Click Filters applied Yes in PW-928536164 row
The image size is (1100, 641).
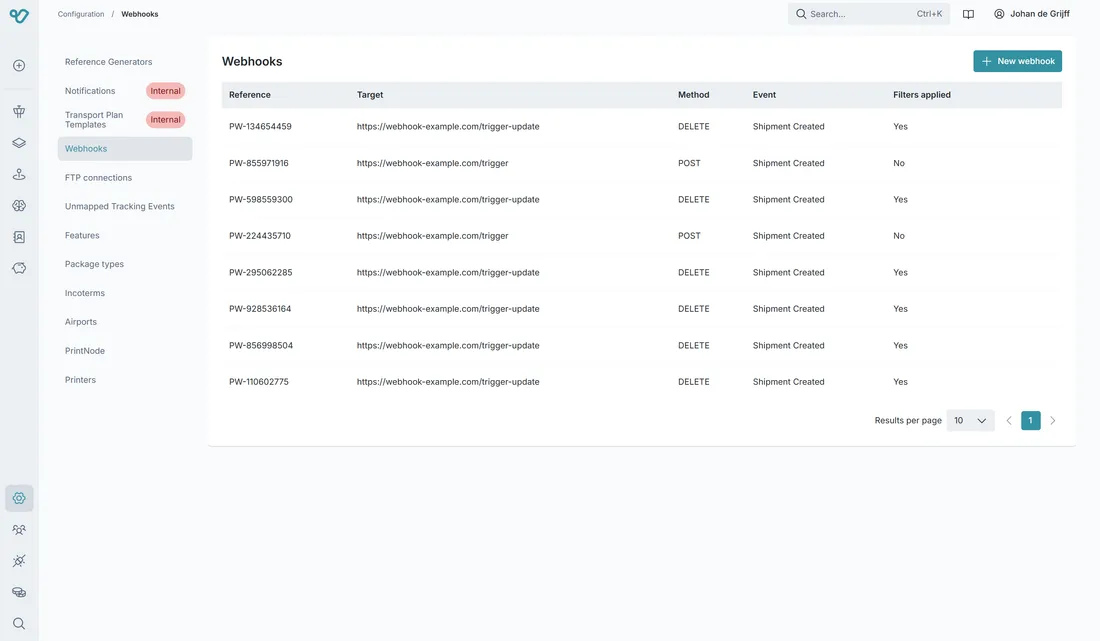(x=900, y=309)
